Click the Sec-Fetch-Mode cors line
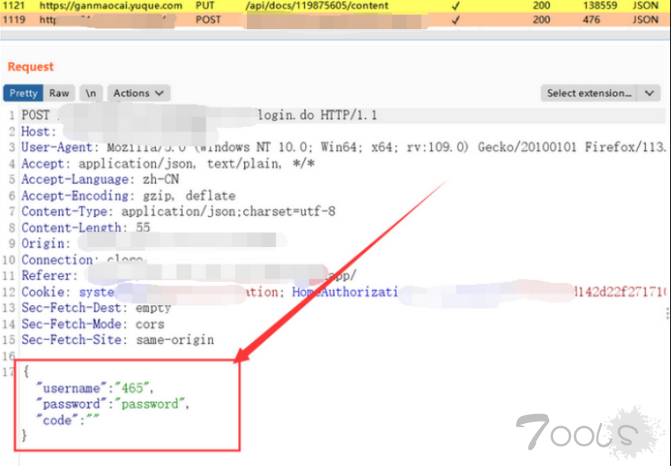Screen dimensions: 671x466 coord(93,324)
